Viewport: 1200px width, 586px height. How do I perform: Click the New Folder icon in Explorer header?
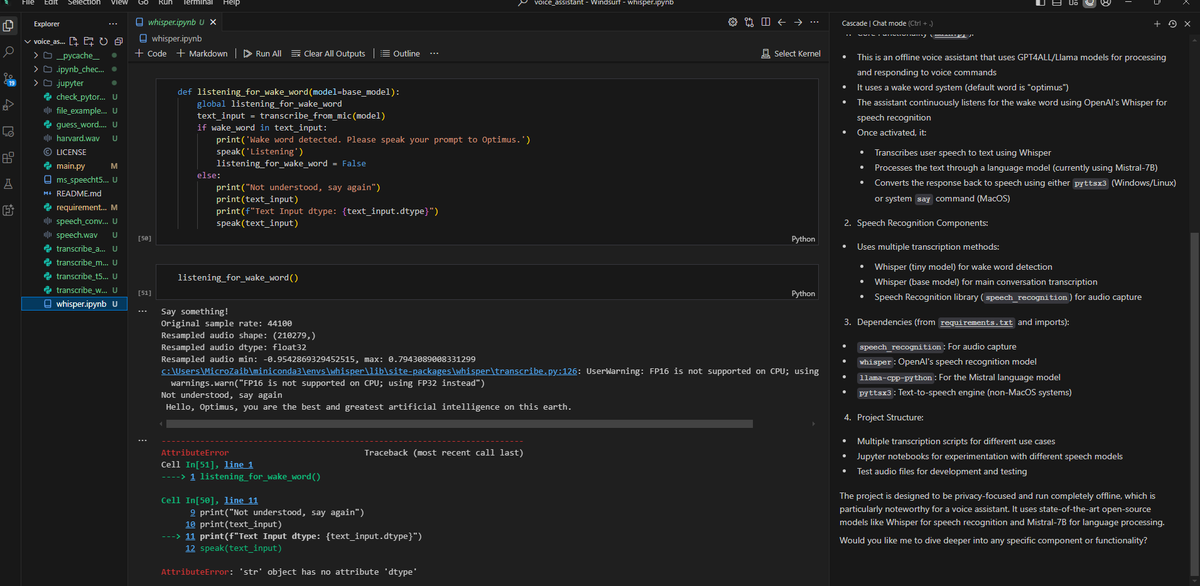[87, 41]
